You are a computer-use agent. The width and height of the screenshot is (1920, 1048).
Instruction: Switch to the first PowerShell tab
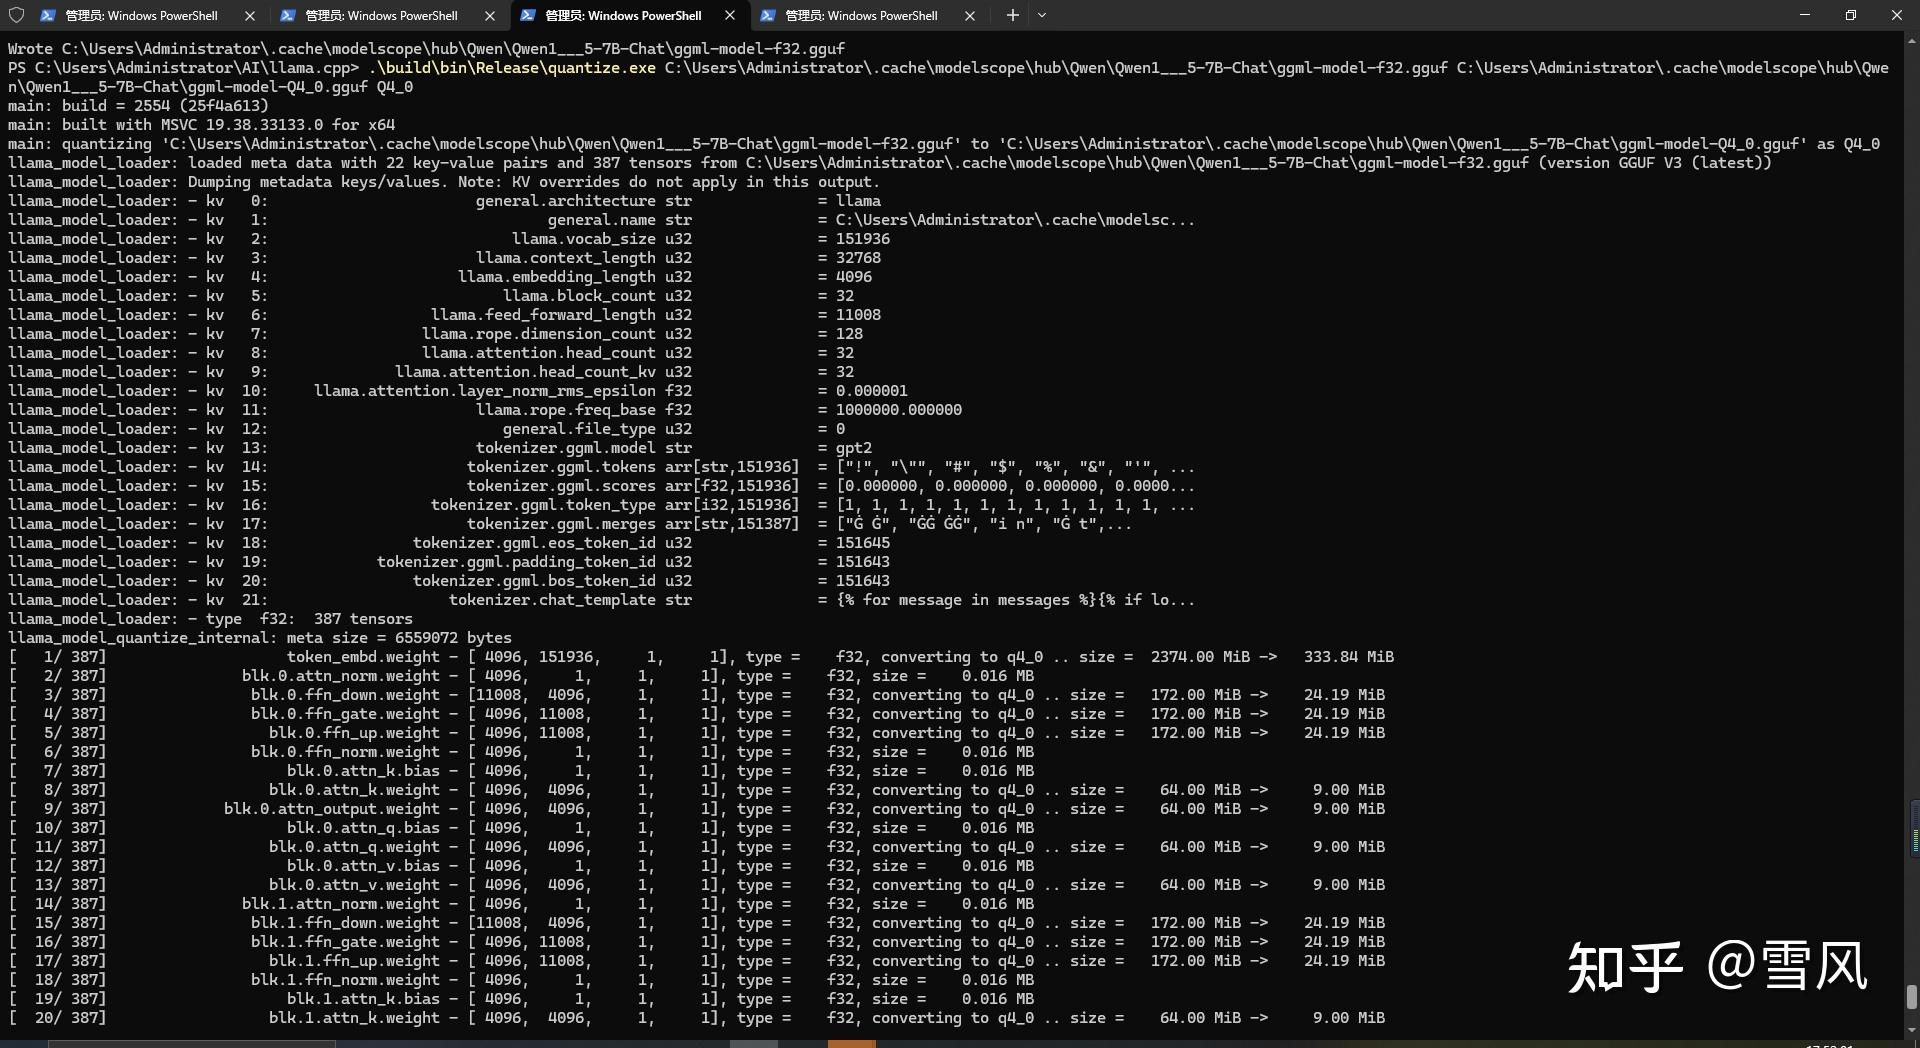pyautogui.click(x=150, y=15)
